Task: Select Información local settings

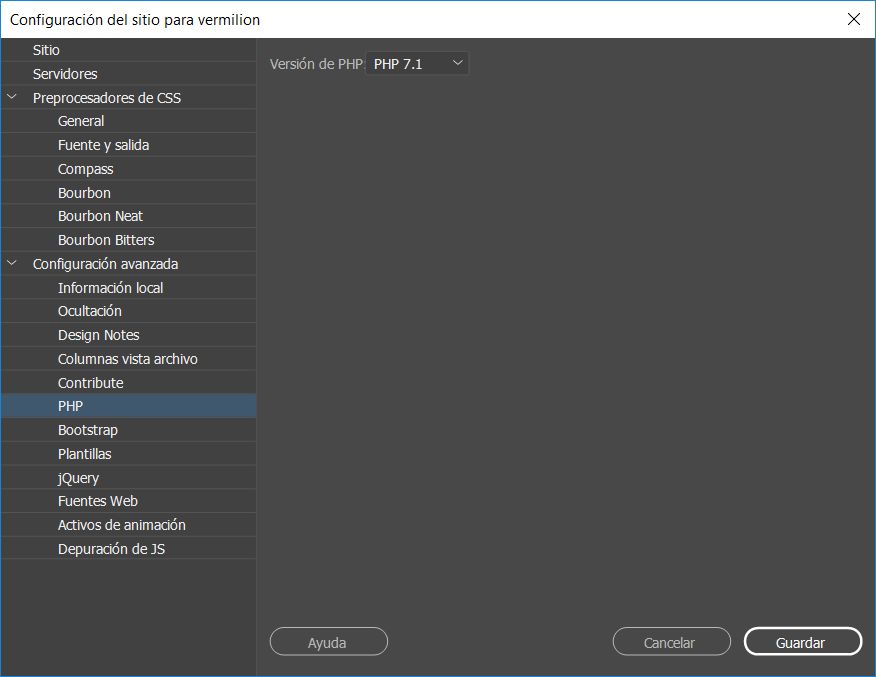Action: 110,287
